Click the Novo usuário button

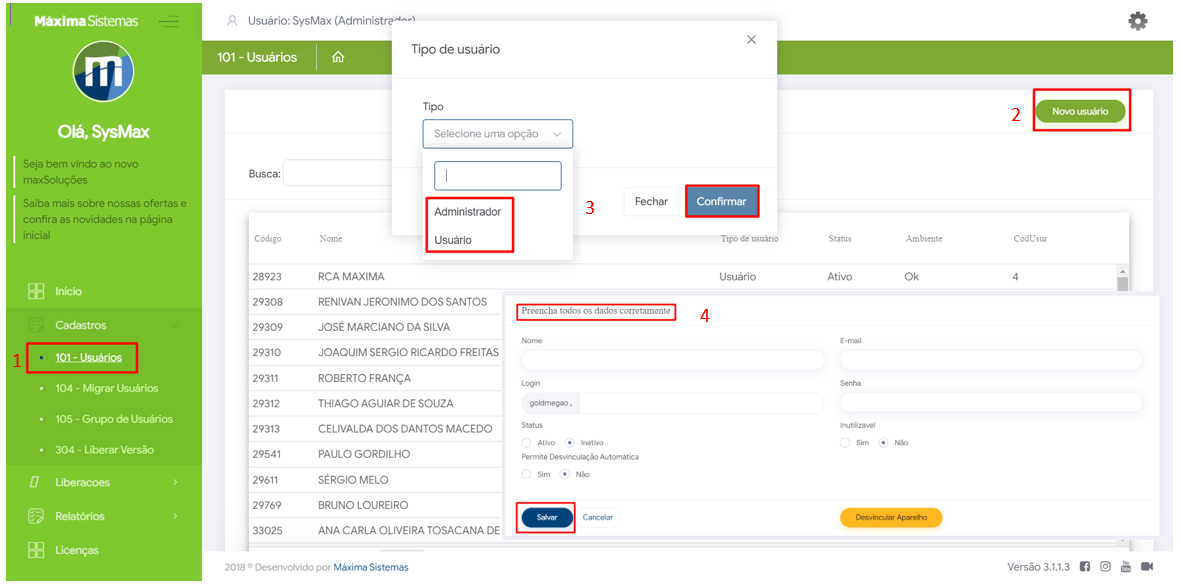coord(1080,111)
